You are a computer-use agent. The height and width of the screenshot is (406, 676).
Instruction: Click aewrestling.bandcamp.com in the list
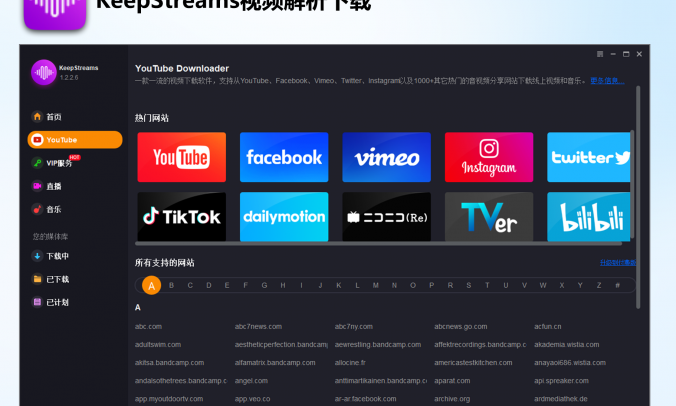378,345
